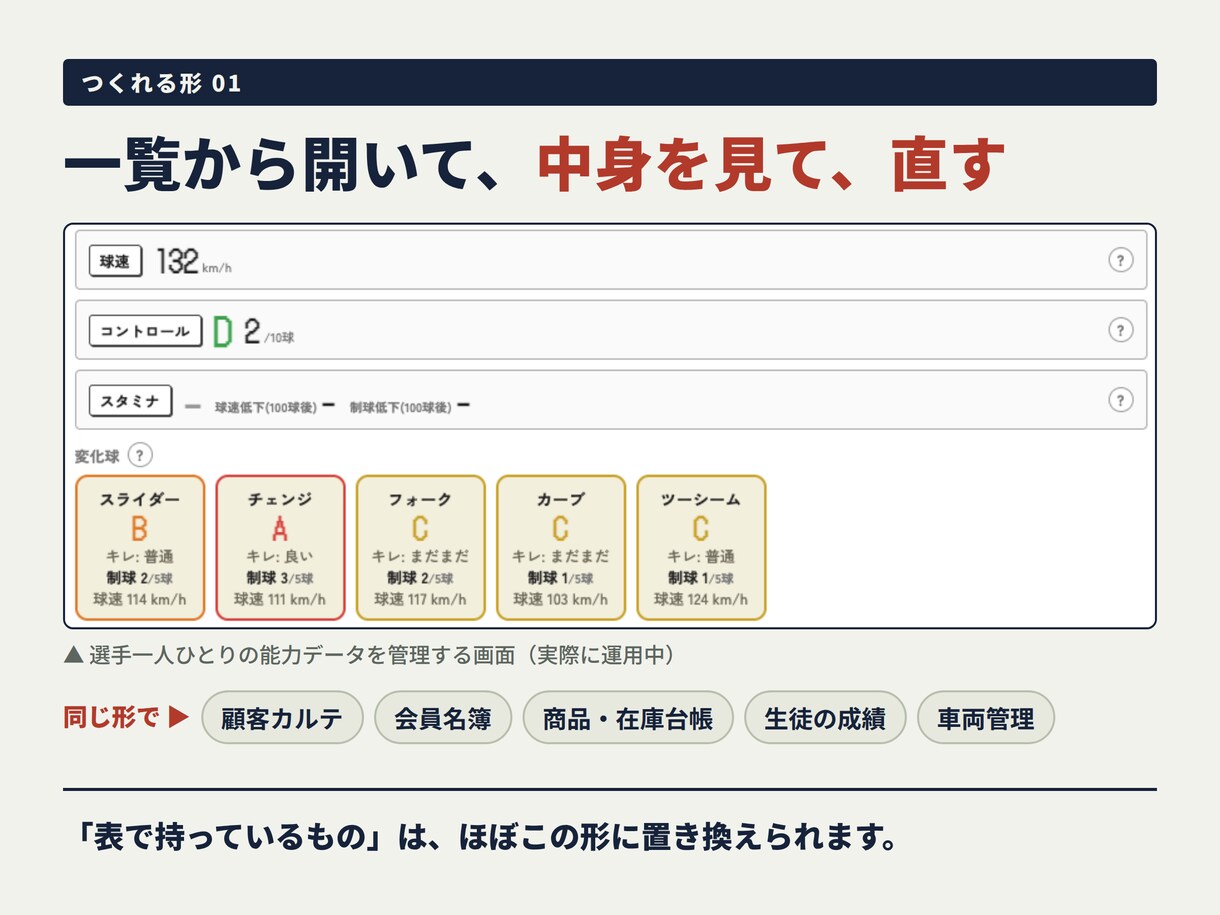
Task: Click the 球速 103 km/h text
Action: (561, 600)
